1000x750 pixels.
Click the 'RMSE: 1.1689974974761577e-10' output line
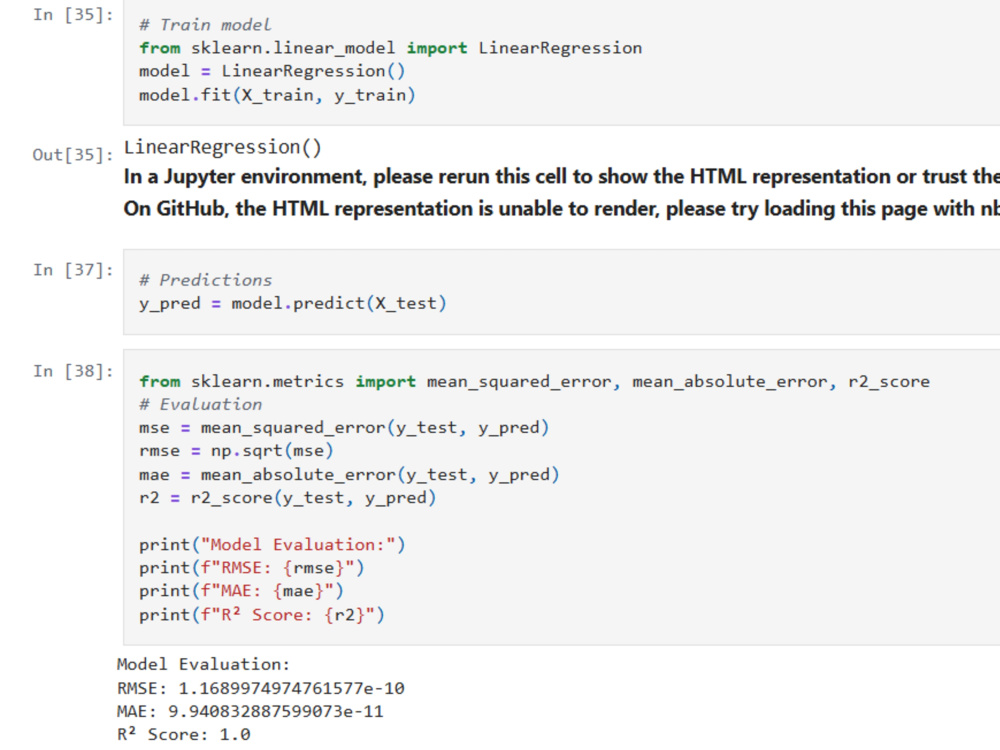(x=261, y=688)
